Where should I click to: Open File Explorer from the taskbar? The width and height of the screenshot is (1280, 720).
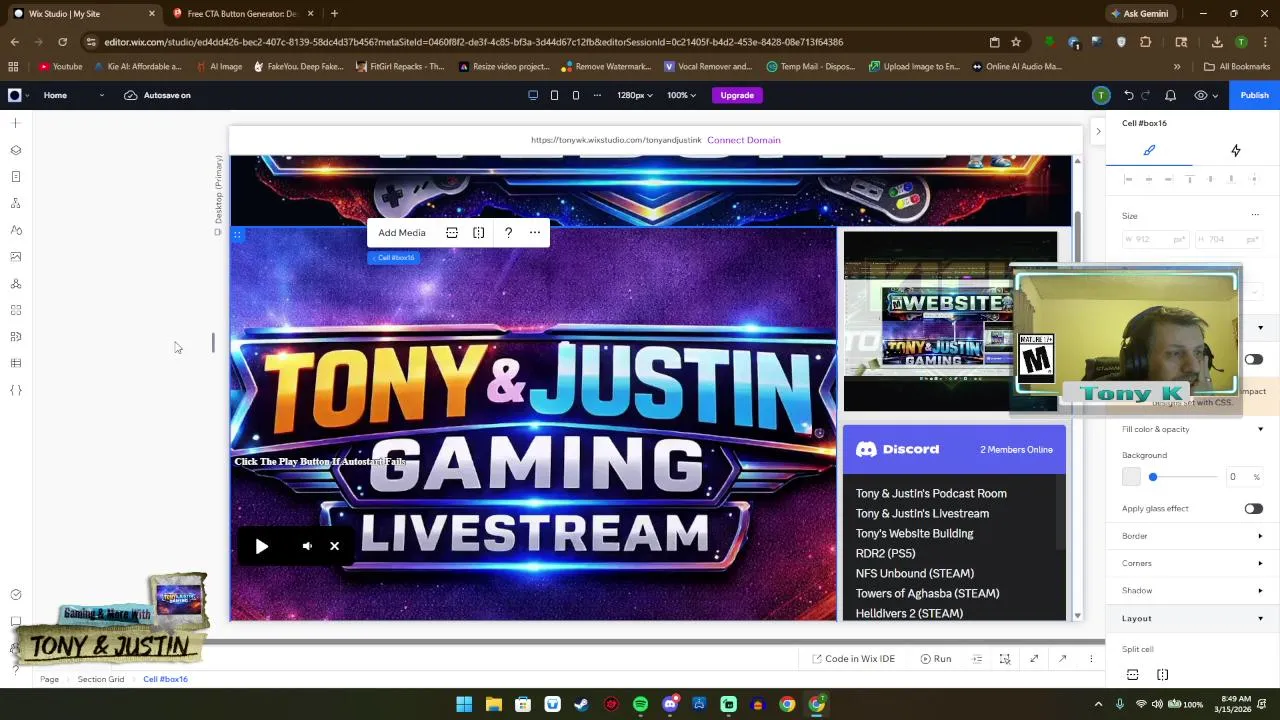point(493,704)
